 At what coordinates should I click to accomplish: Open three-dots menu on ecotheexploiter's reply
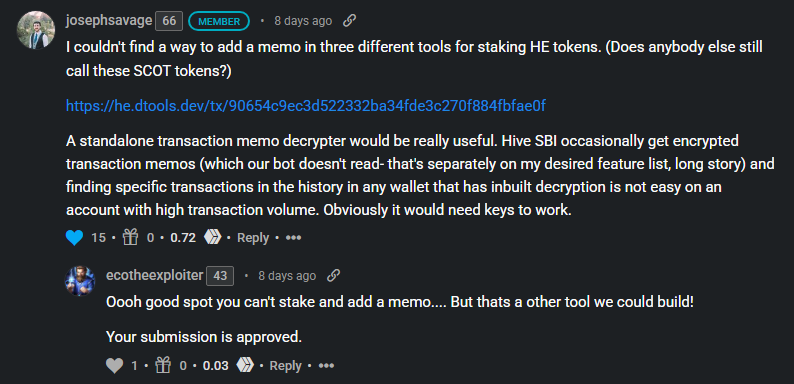(326, 365)
